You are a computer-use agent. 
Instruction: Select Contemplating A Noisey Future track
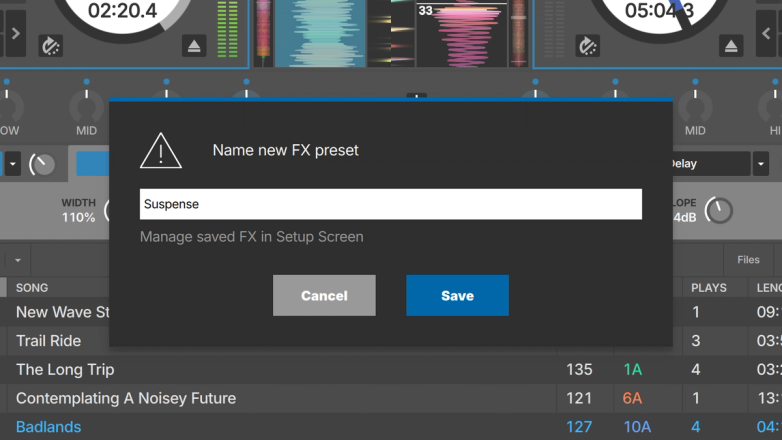click(x=126, y=398)
